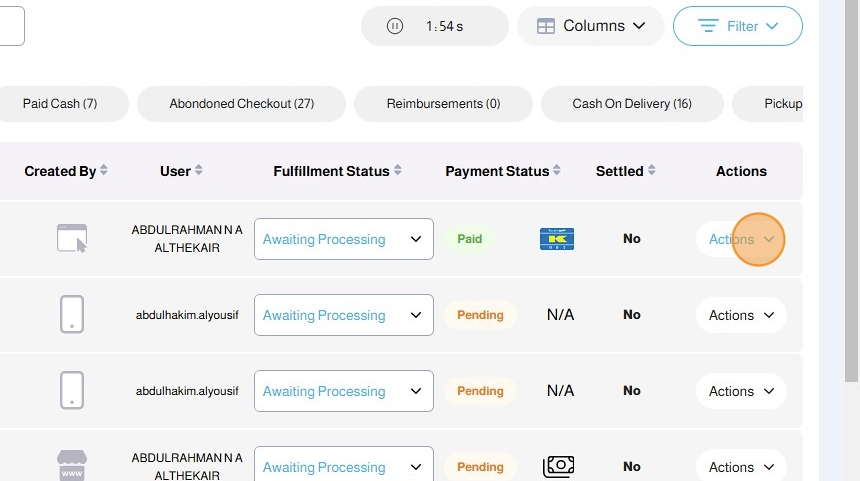860x481 pixels.
Task: Pause the auto-refresh timer
Action: [395, 26]
